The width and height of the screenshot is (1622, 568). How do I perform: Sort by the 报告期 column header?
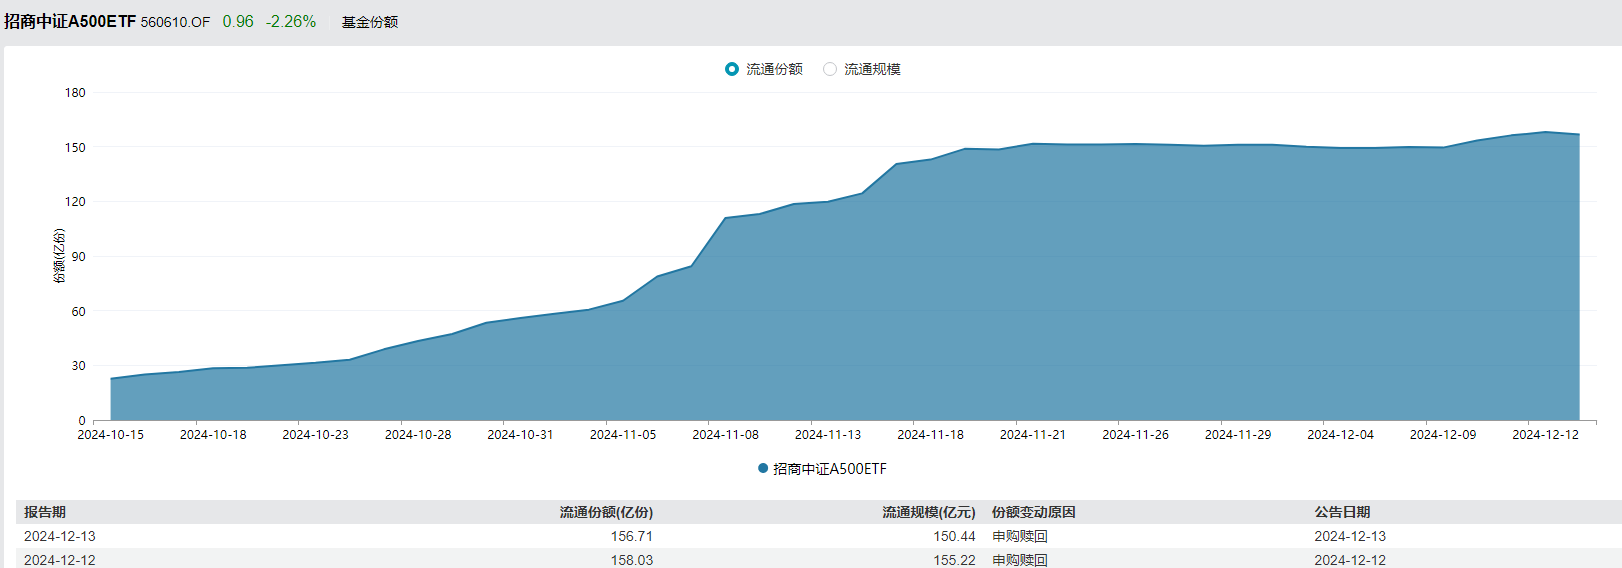click(45, 512)
